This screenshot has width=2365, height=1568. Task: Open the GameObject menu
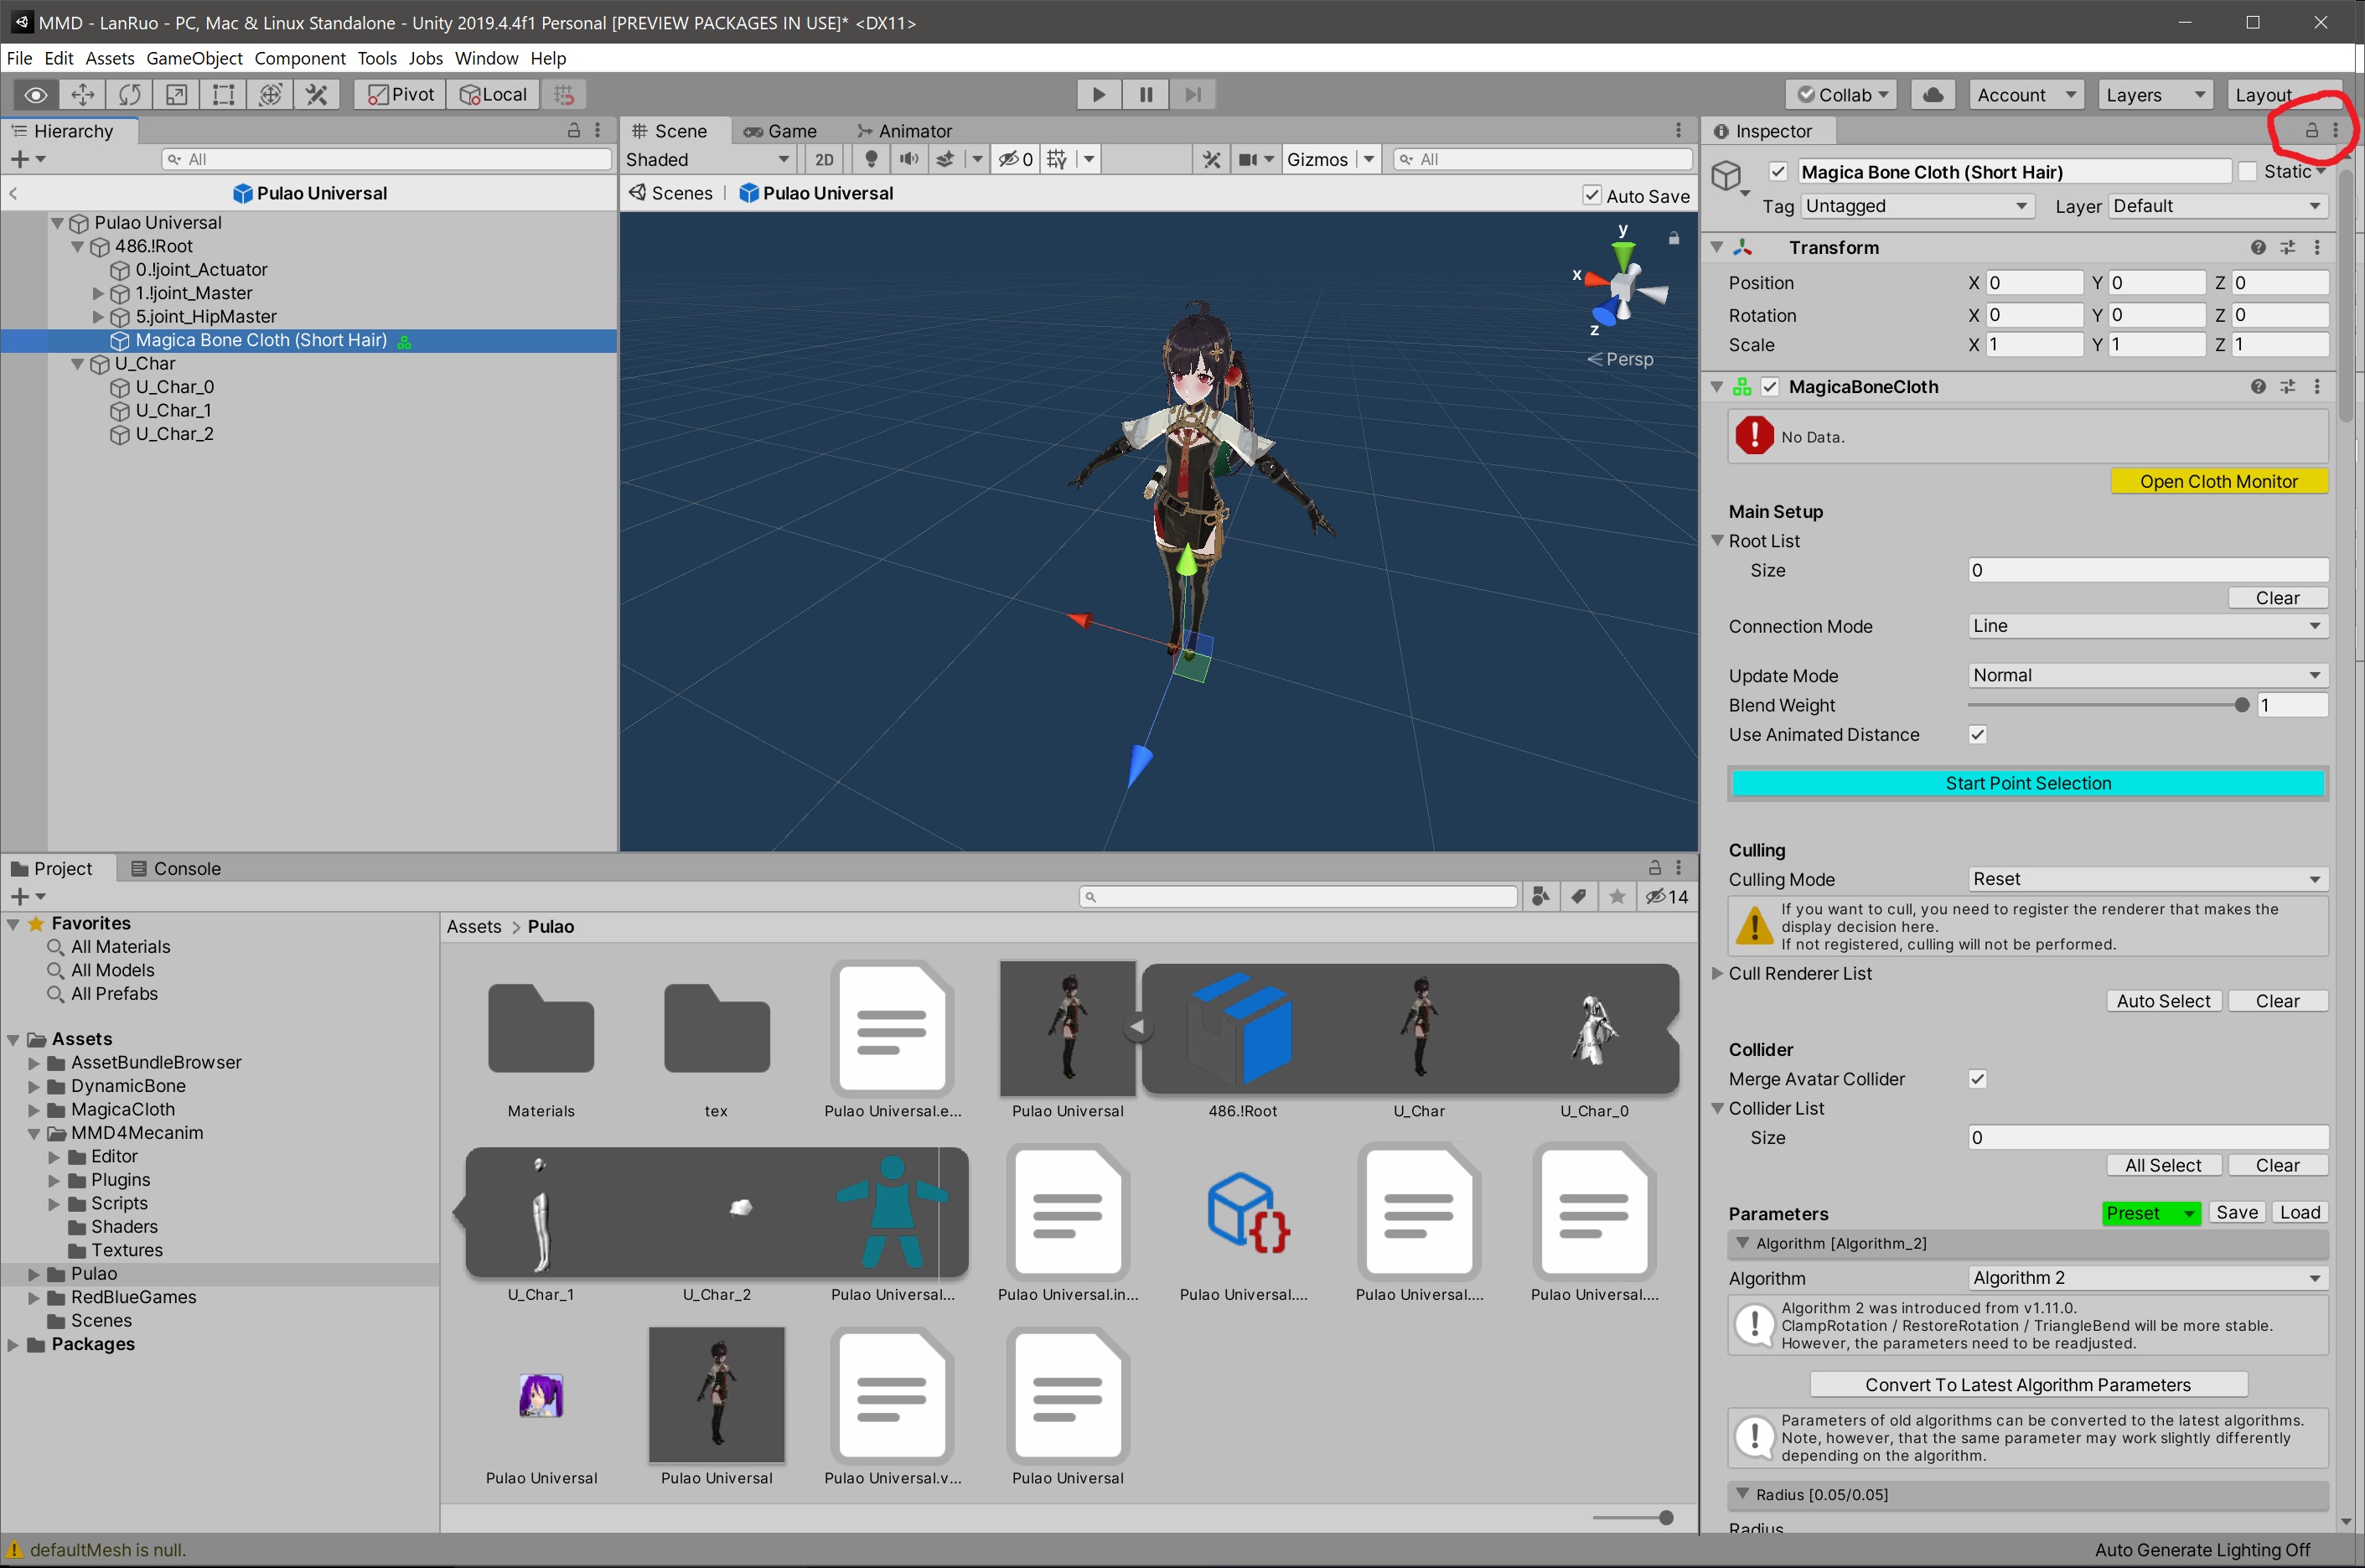(194, 58)
